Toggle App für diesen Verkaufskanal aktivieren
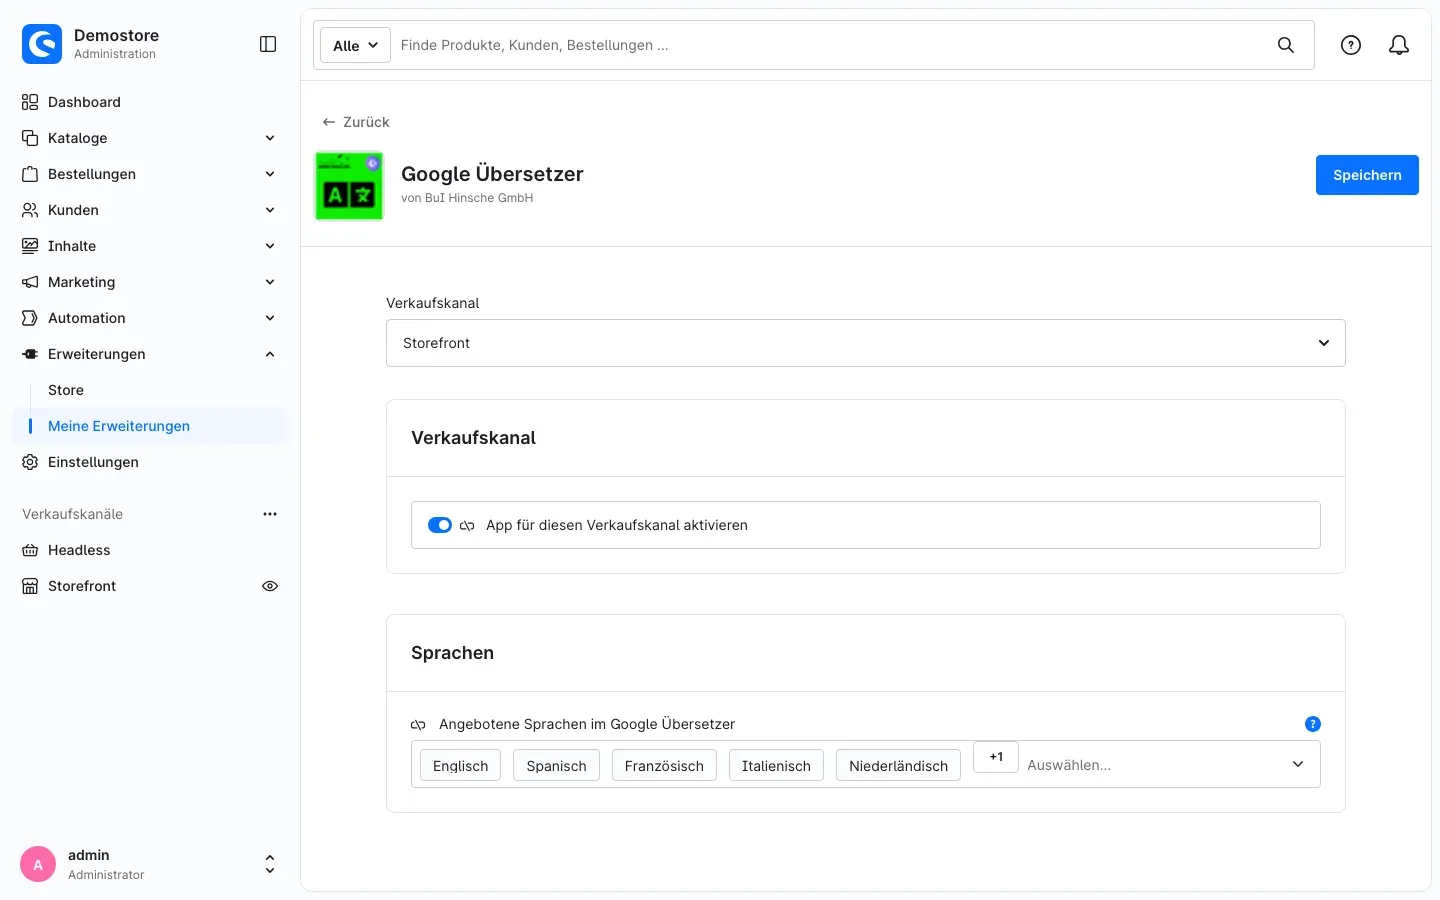This screenshot has height=900, width=1440. tap(440, 525)
